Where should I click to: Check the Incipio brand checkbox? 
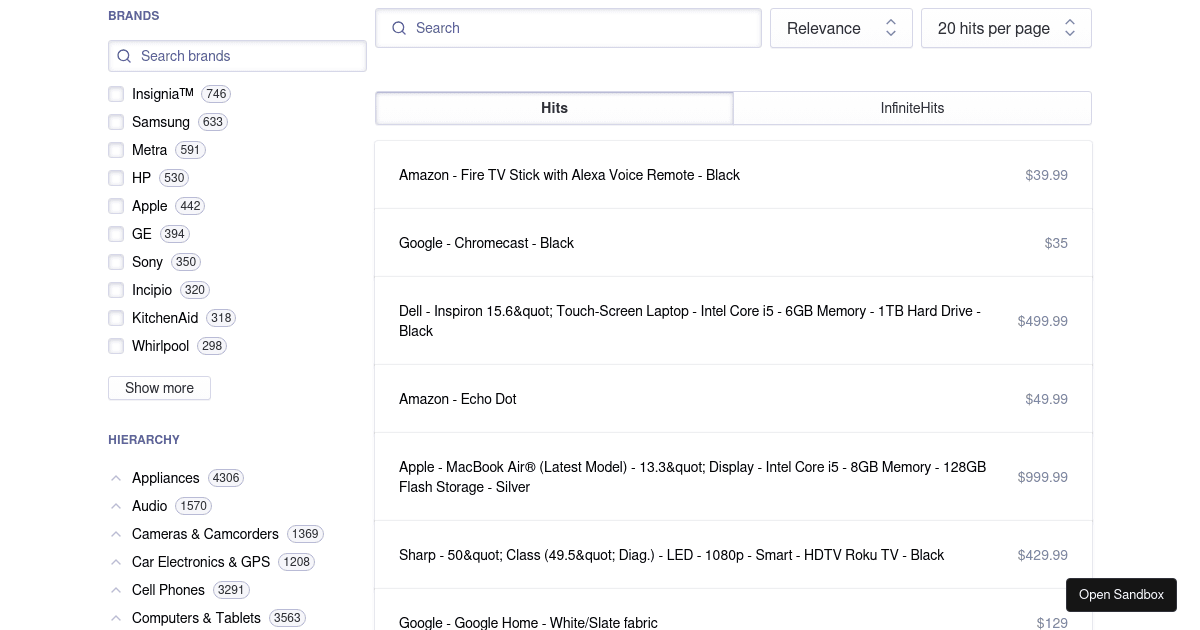116,290
